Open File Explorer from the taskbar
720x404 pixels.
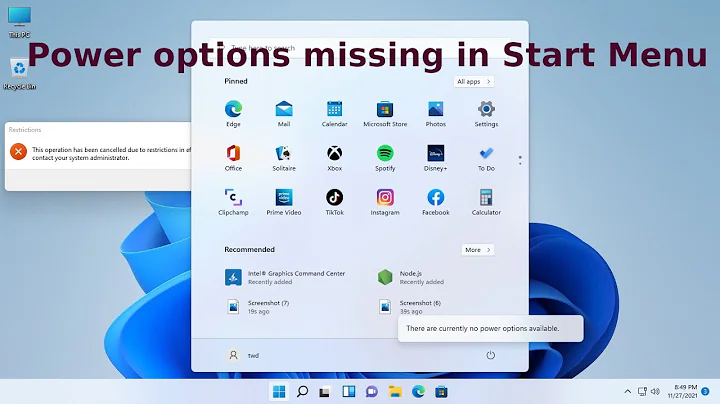pyautogui.click(x=395, y=392)
